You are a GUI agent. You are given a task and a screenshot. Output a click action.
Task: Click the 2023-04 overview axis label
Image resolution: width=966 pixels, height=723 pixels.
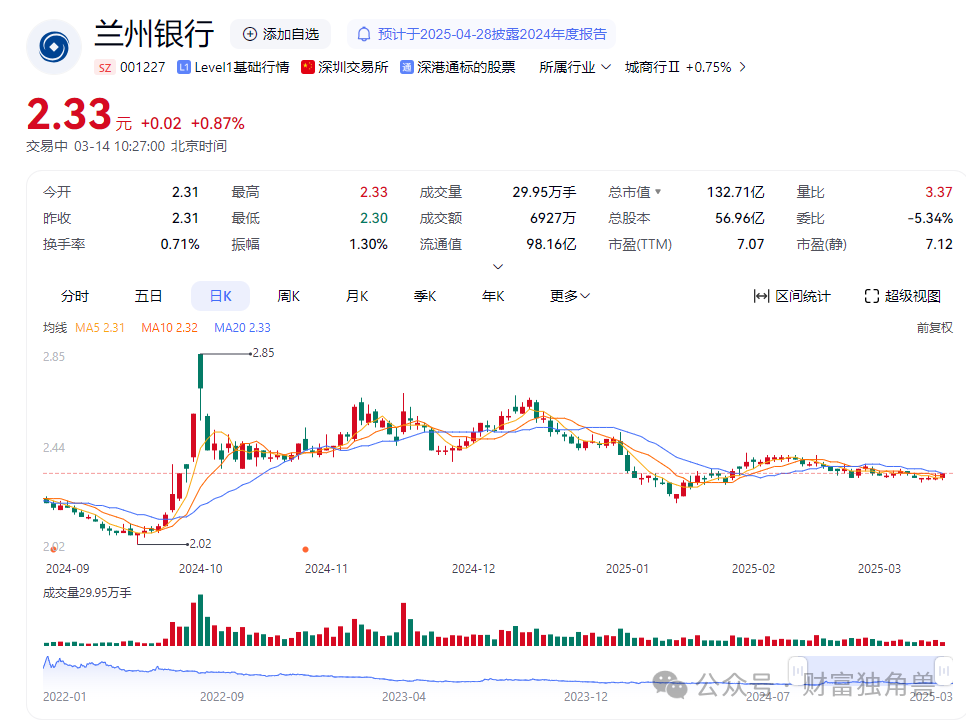404,697
